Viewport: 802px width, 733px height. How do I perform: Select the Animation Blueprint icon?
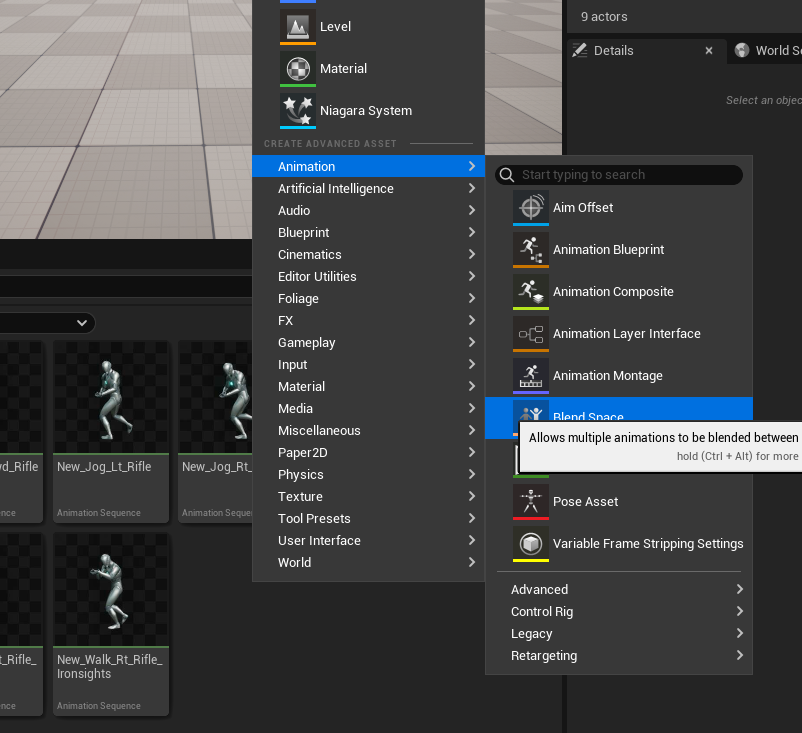[x=530, y=249]
